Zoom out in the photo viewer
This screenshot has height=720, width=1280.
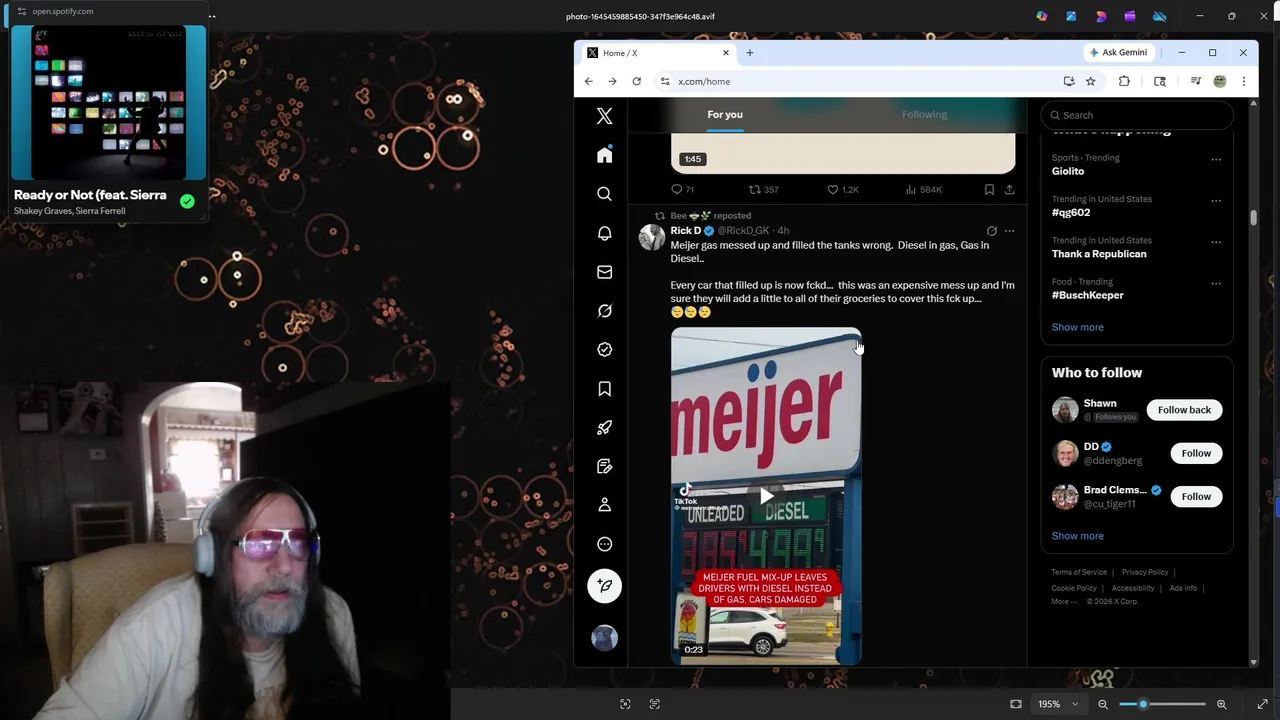(1103, 704)
